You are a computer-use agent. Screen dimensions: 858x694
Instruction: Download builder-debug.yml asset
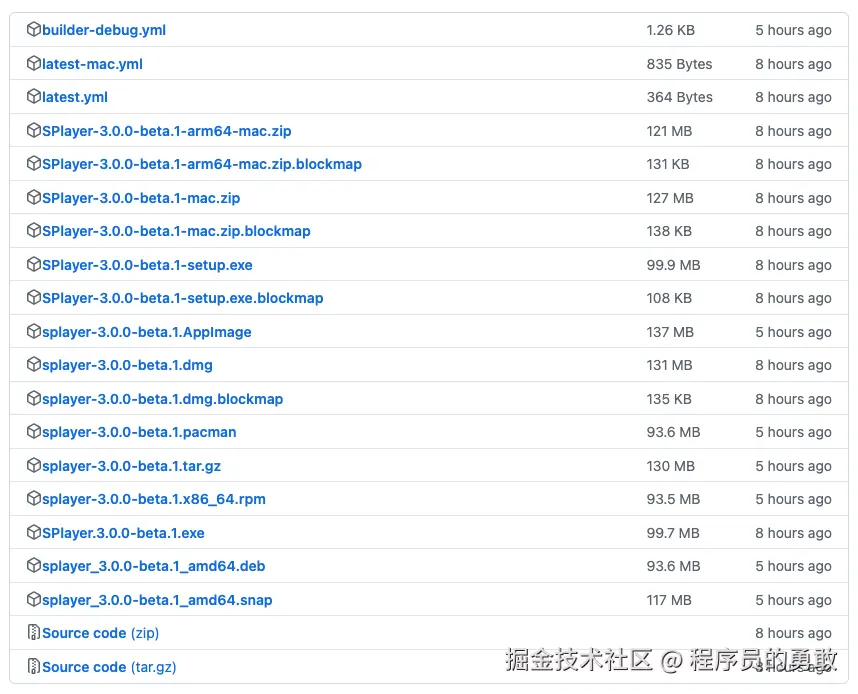click(x=104, y=30)
